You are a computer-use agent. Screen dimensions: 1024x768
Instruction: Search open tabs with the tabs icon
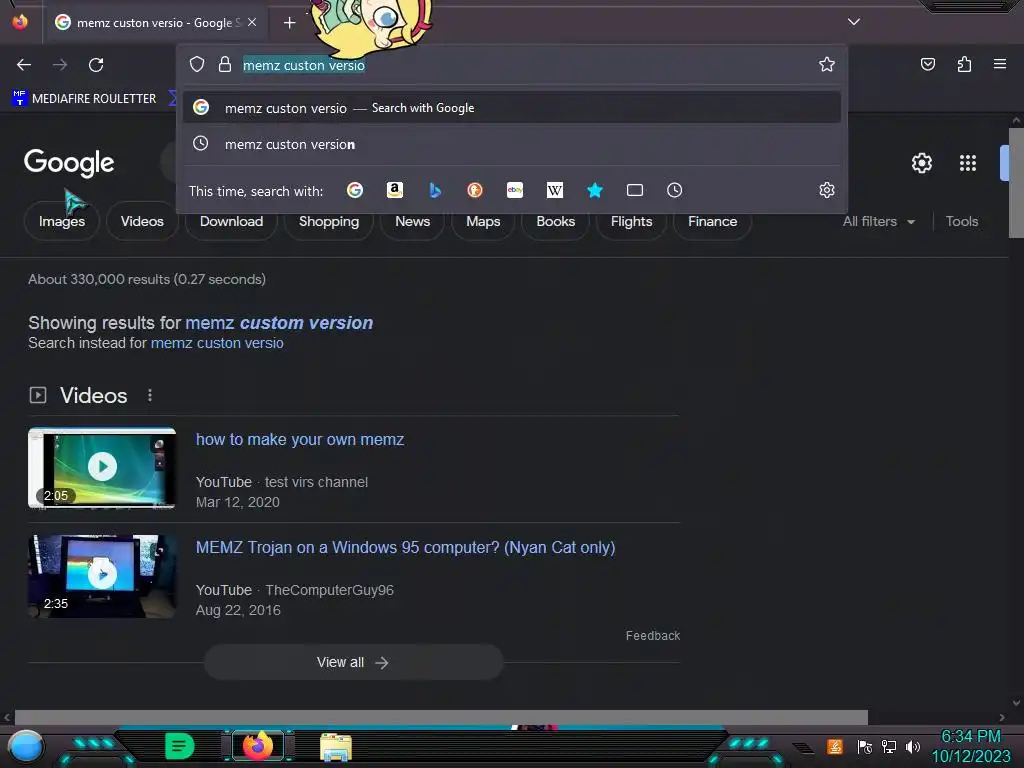pyautogui.click(x=635, y=190)
